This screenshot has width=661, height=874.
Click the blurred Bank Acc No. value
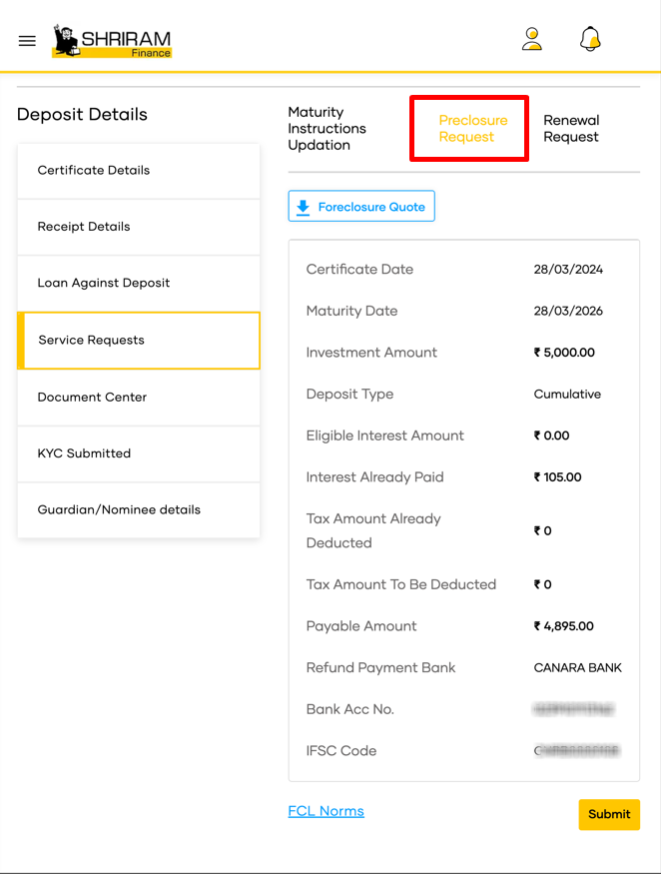click(573, 710)
